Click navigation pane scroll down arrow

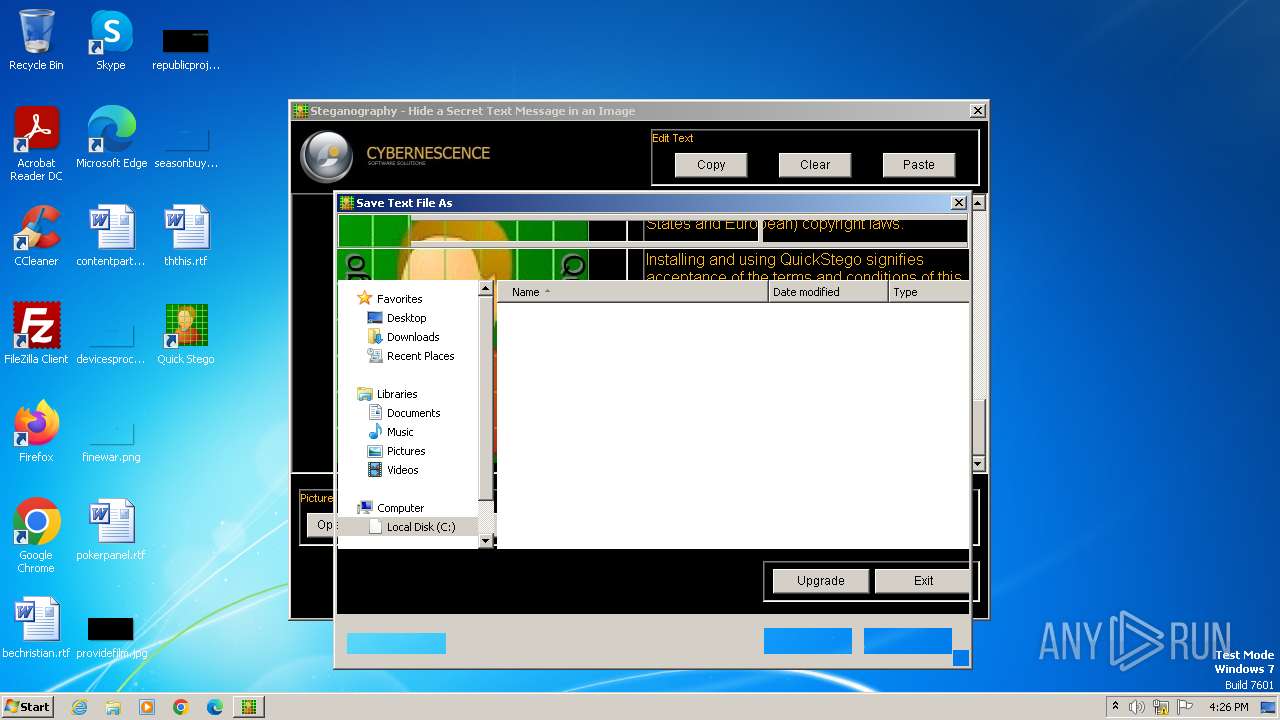[486, 541]
